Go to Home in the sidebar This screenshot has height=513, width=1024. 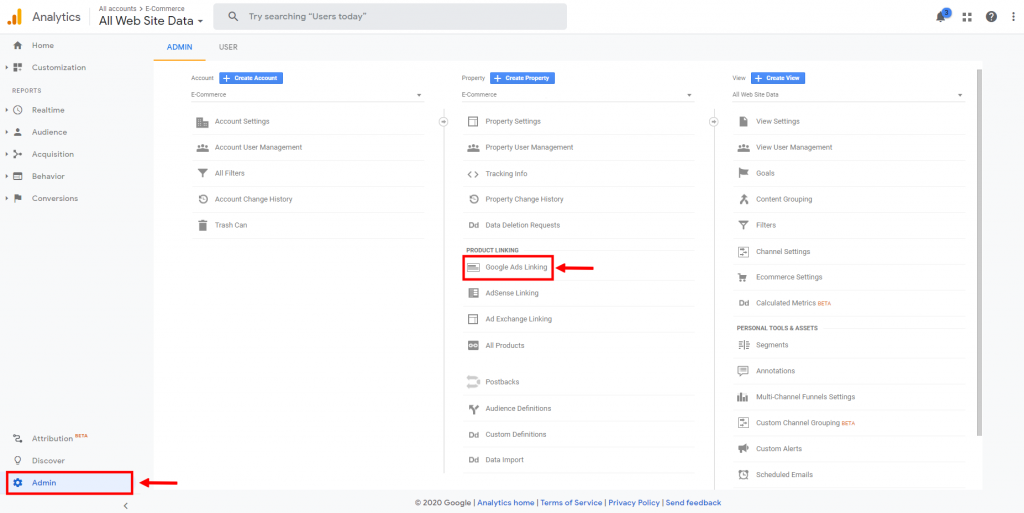pos(43,46)
